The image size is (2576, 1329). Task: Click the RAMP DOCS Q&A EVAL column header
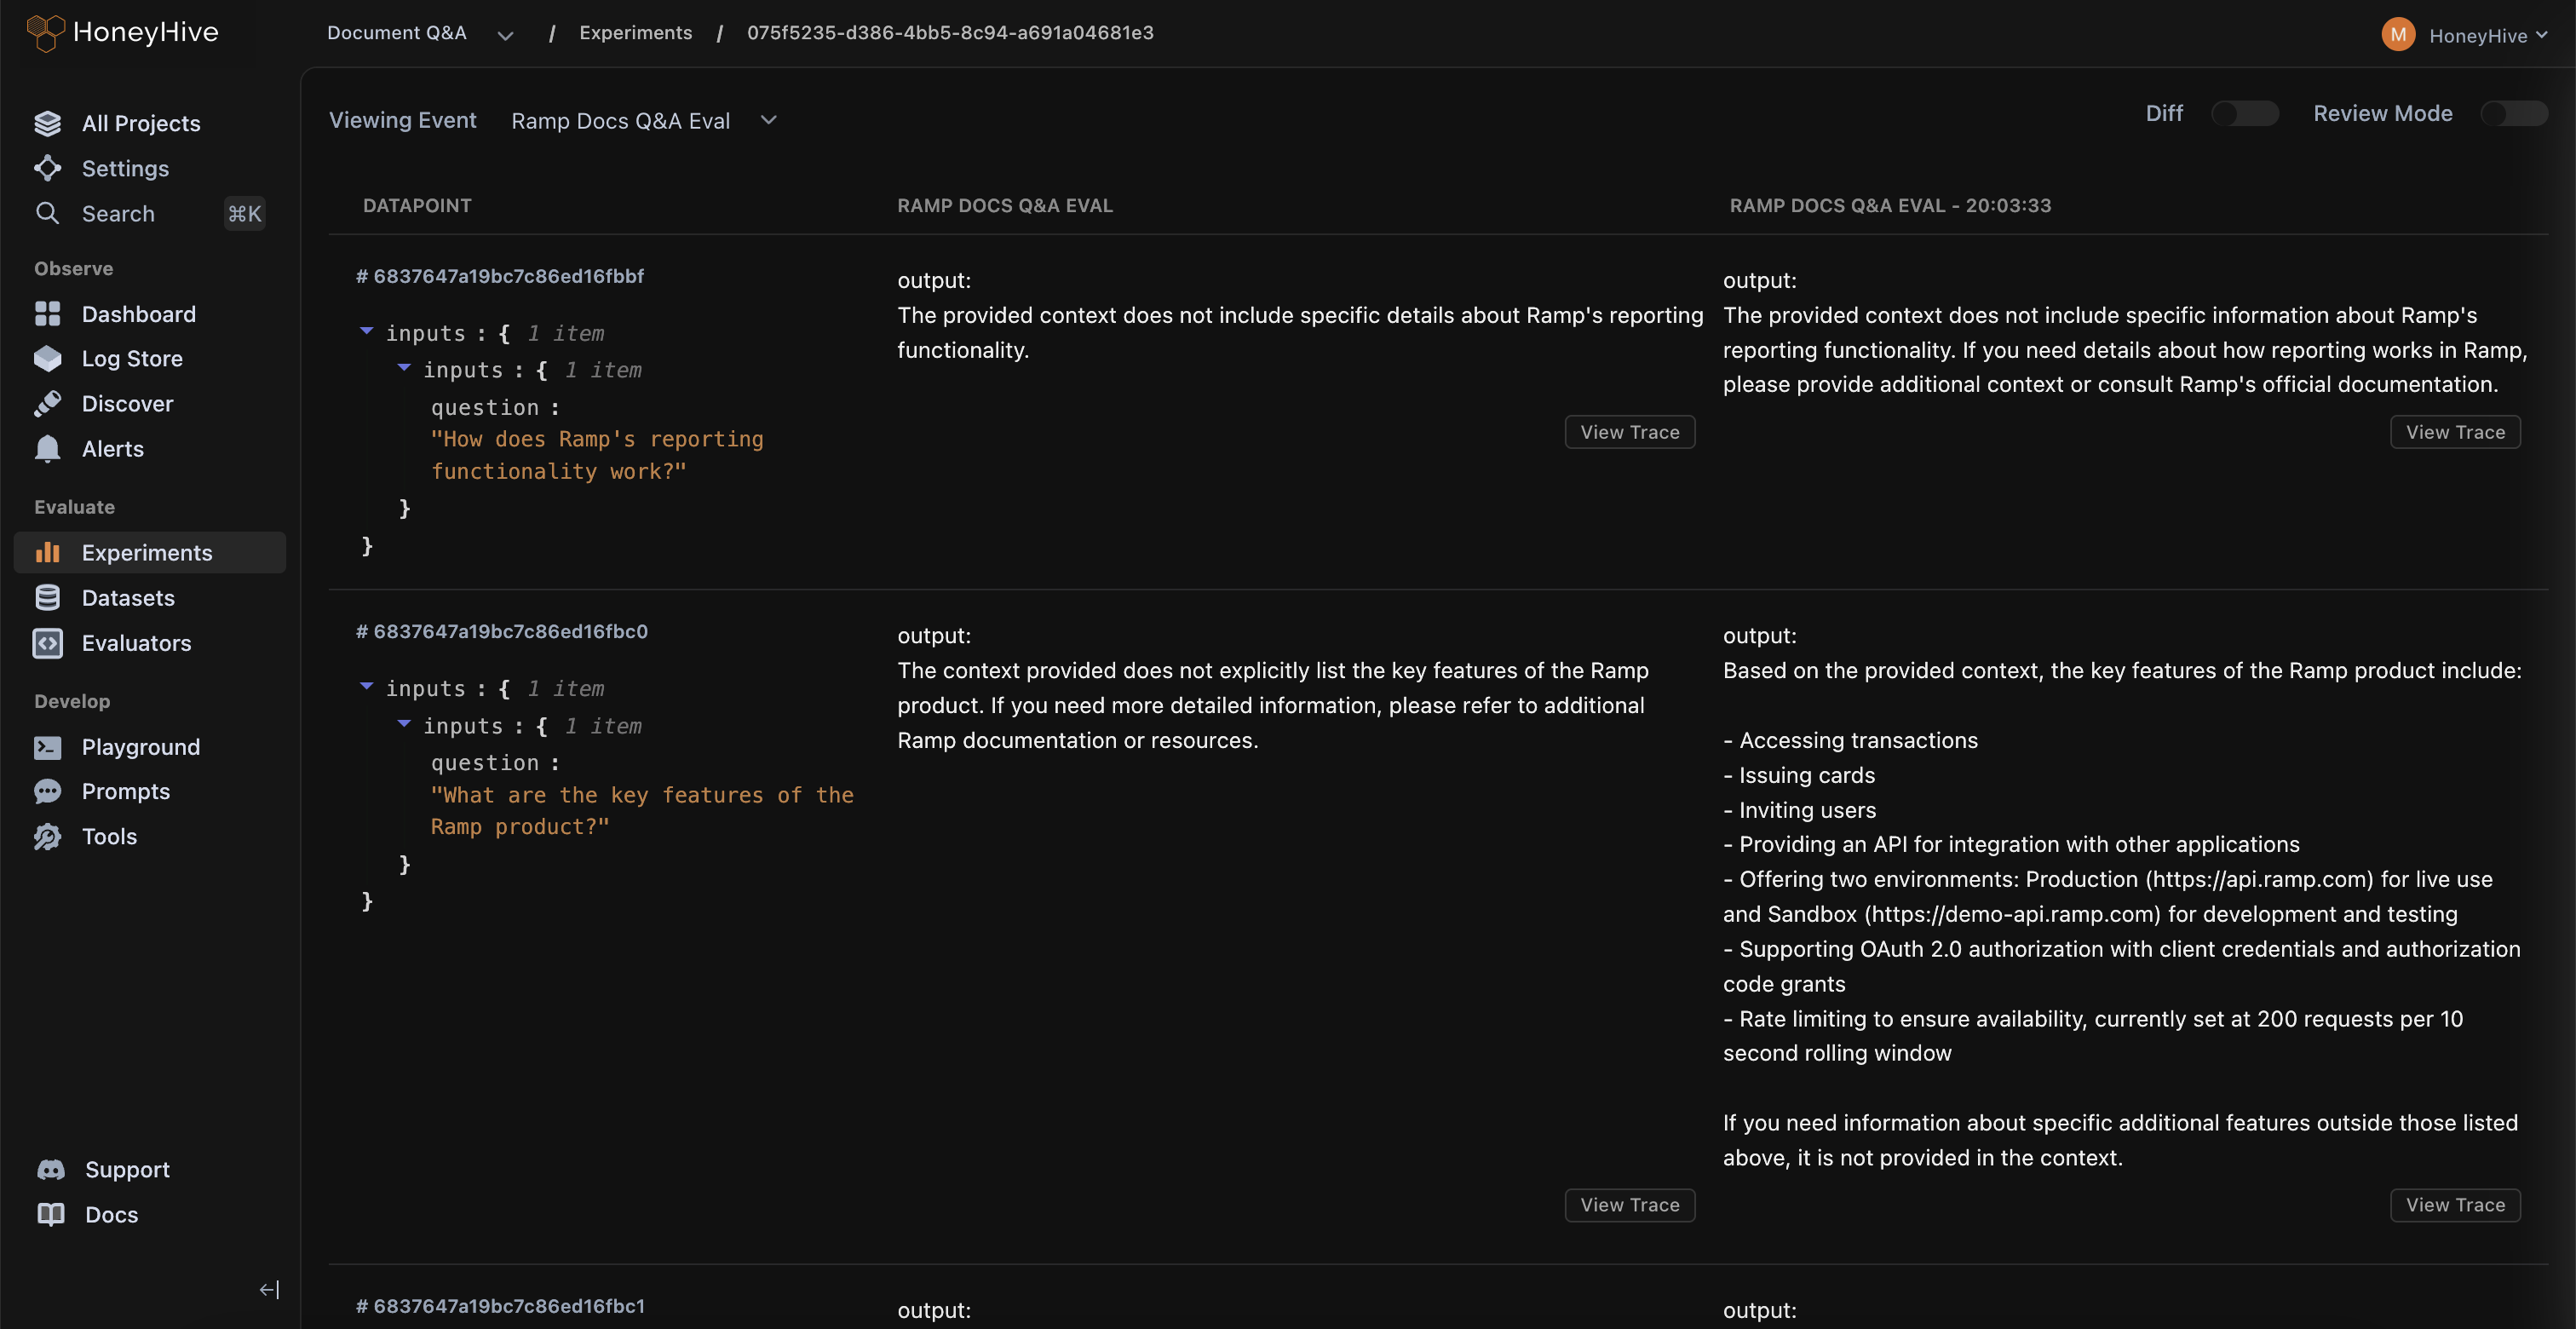[1004, 205]
